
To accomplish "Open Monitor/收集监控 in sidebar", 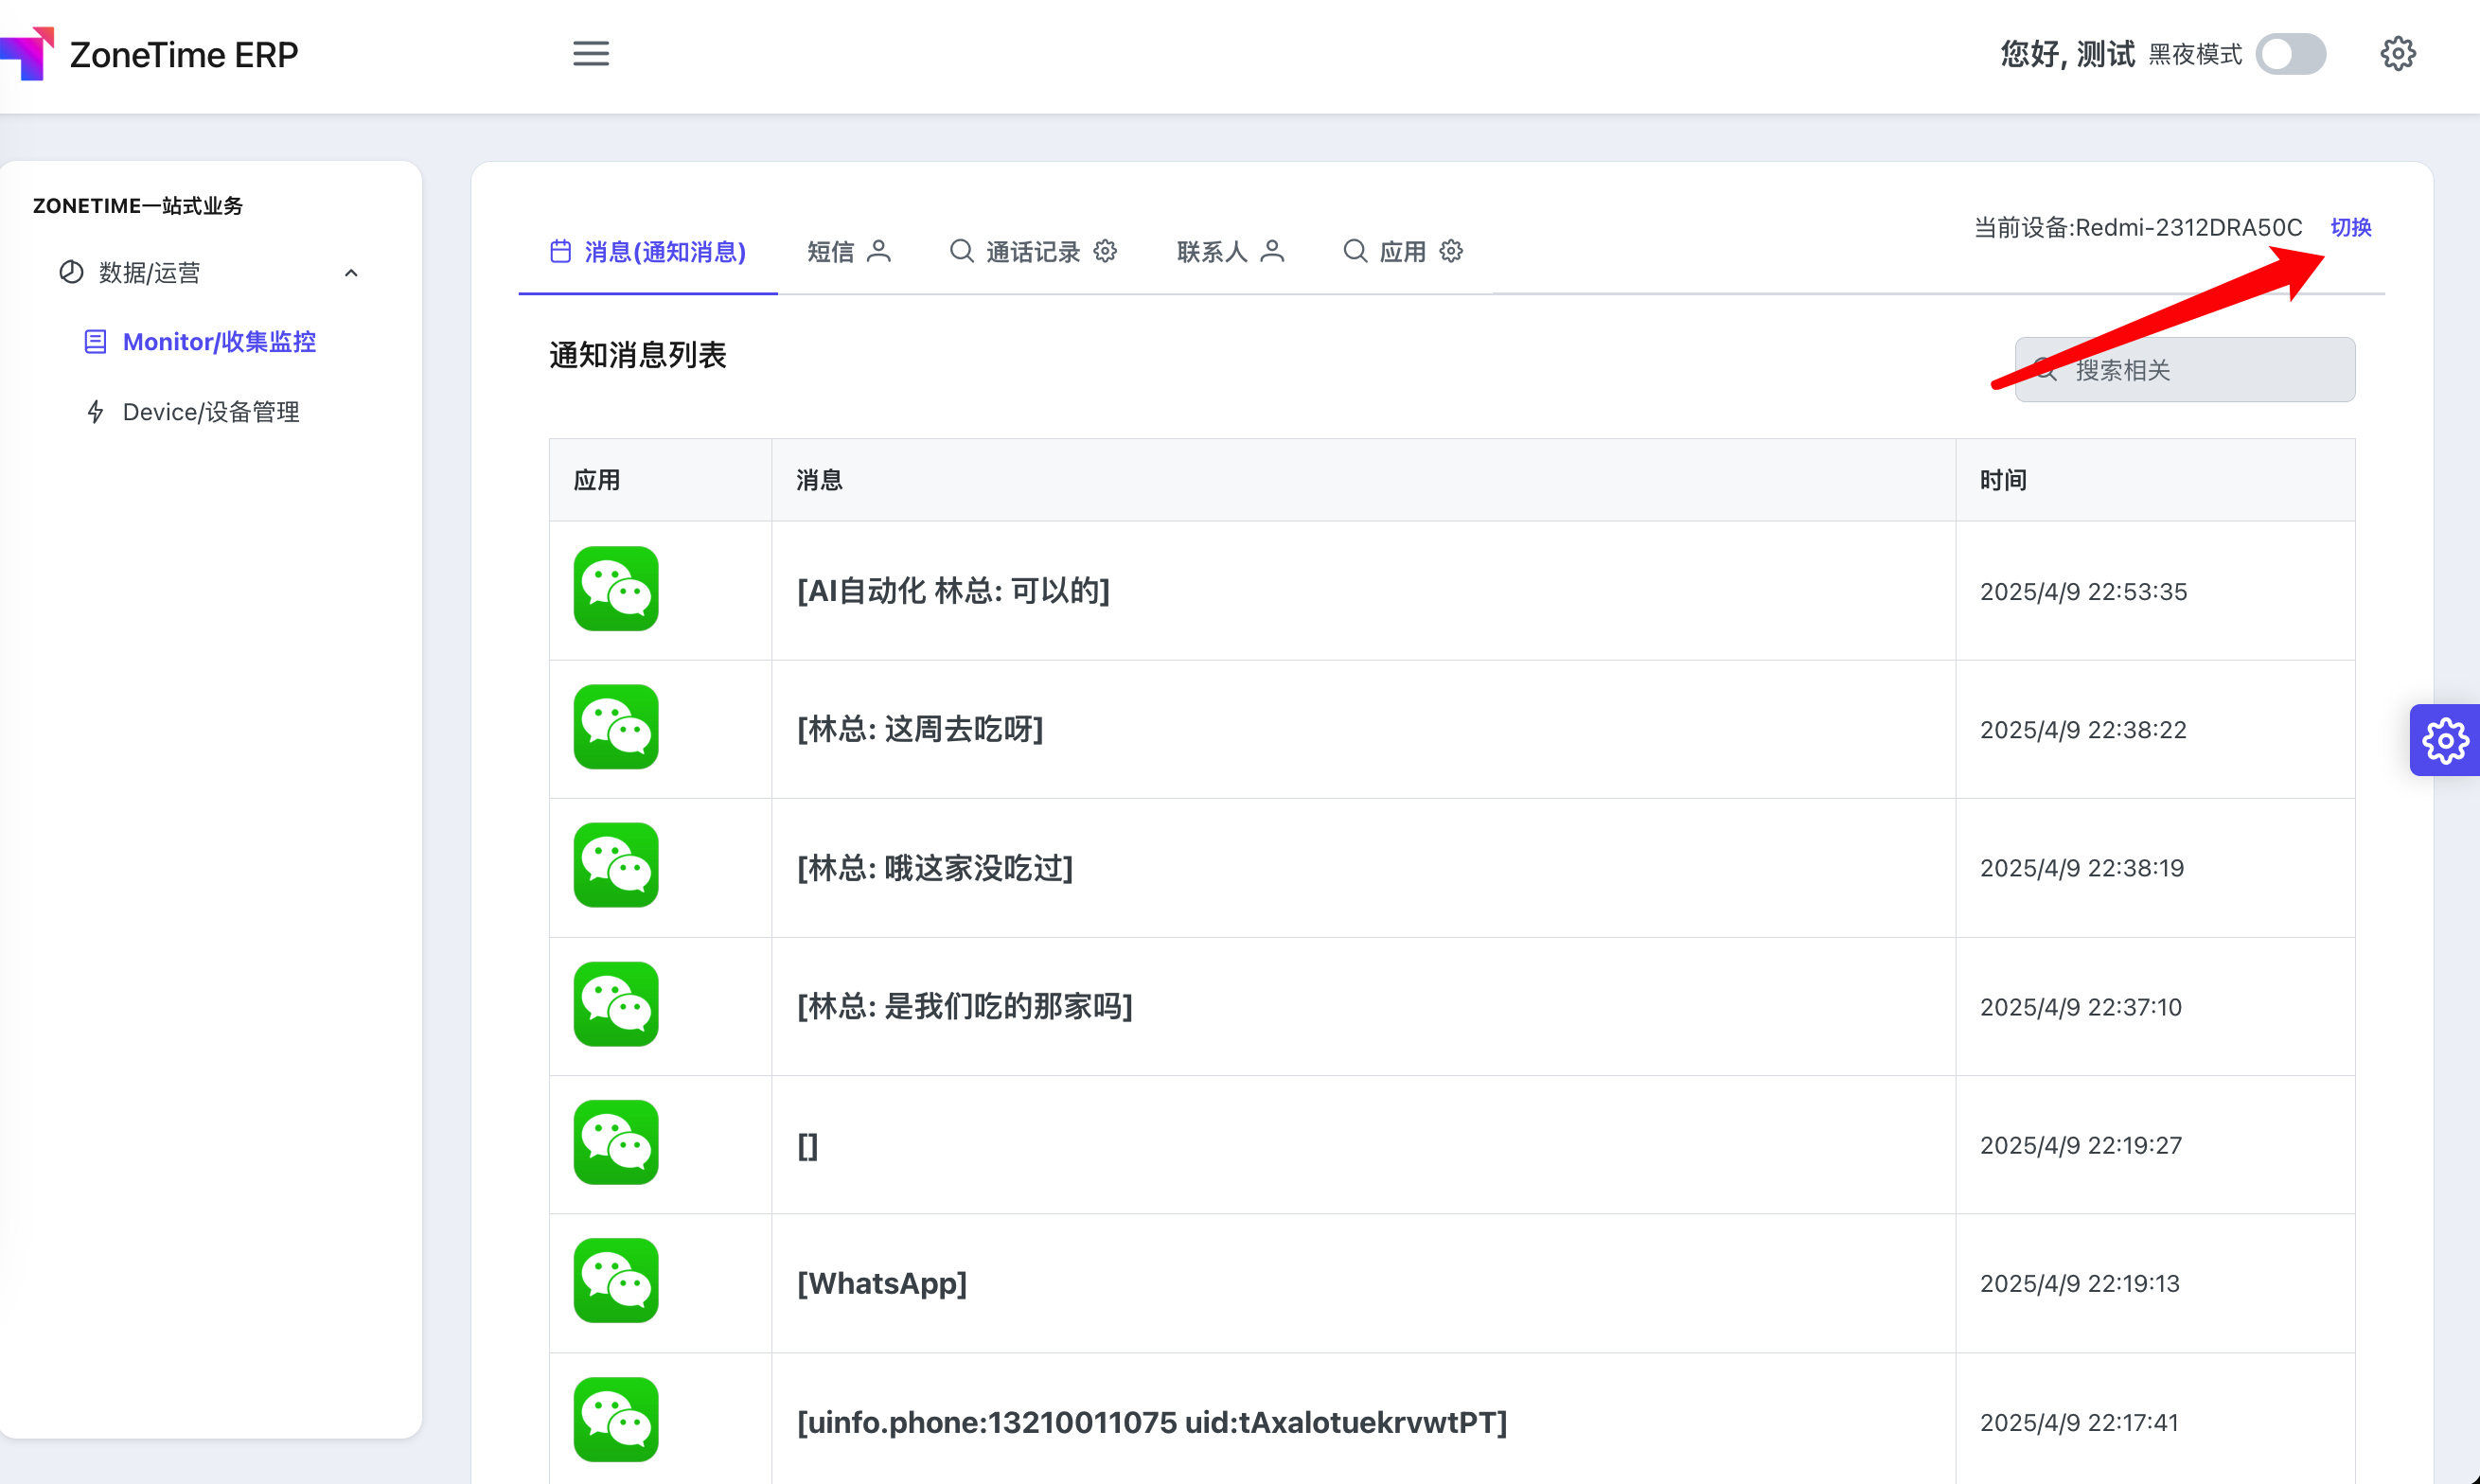I will tap(200, 342).
